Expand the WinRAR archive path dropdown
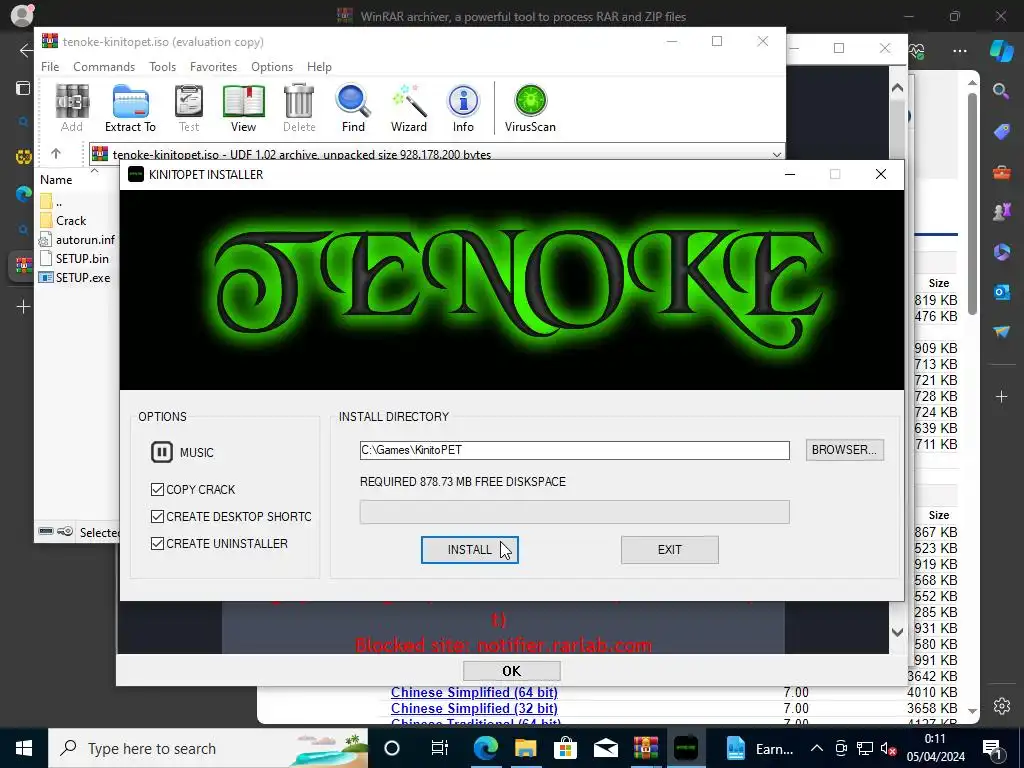This screenshot has width=1024, height=768. pyautogui.click(x=776, y=155)
